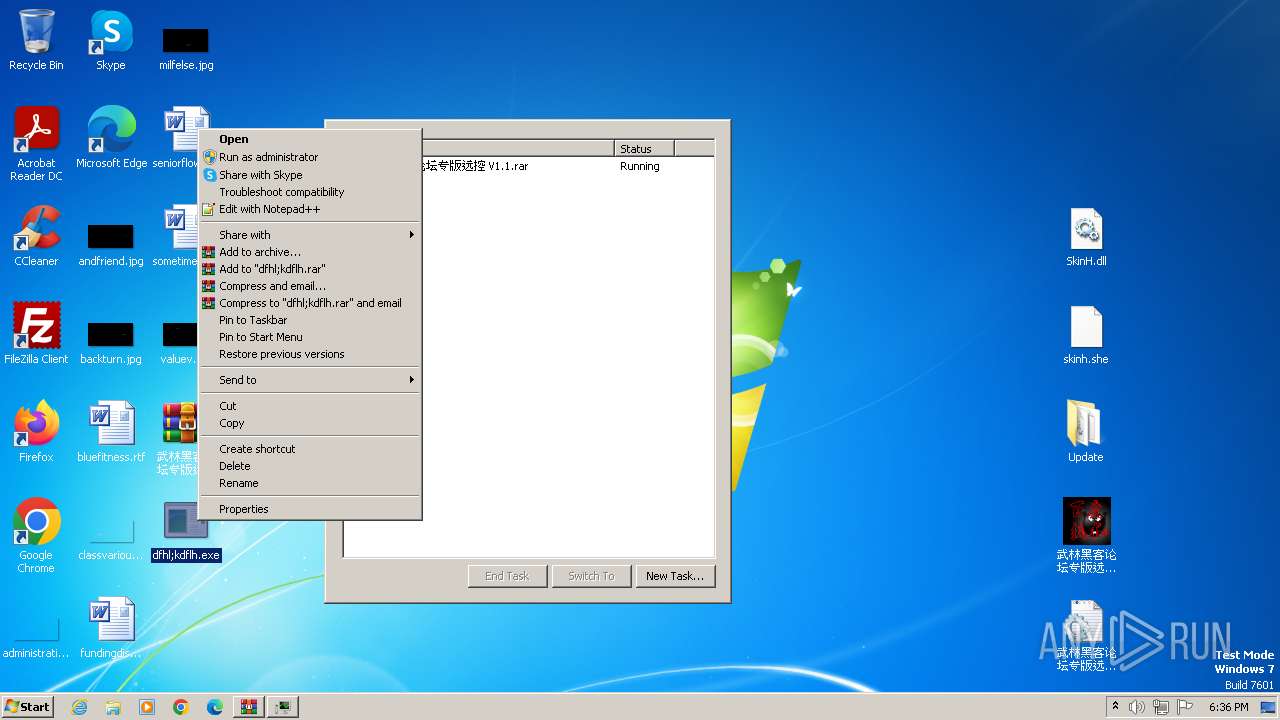Open Windows Media Player taskbar icon
This screenshot has height=720, width=1280.
pos(147,707)
